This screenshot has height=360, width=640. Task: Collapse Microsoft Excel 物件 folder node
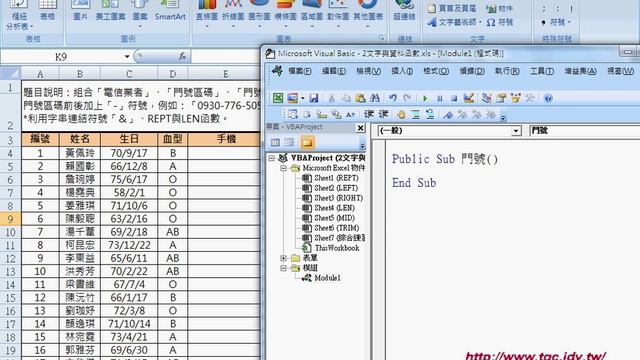284,168
